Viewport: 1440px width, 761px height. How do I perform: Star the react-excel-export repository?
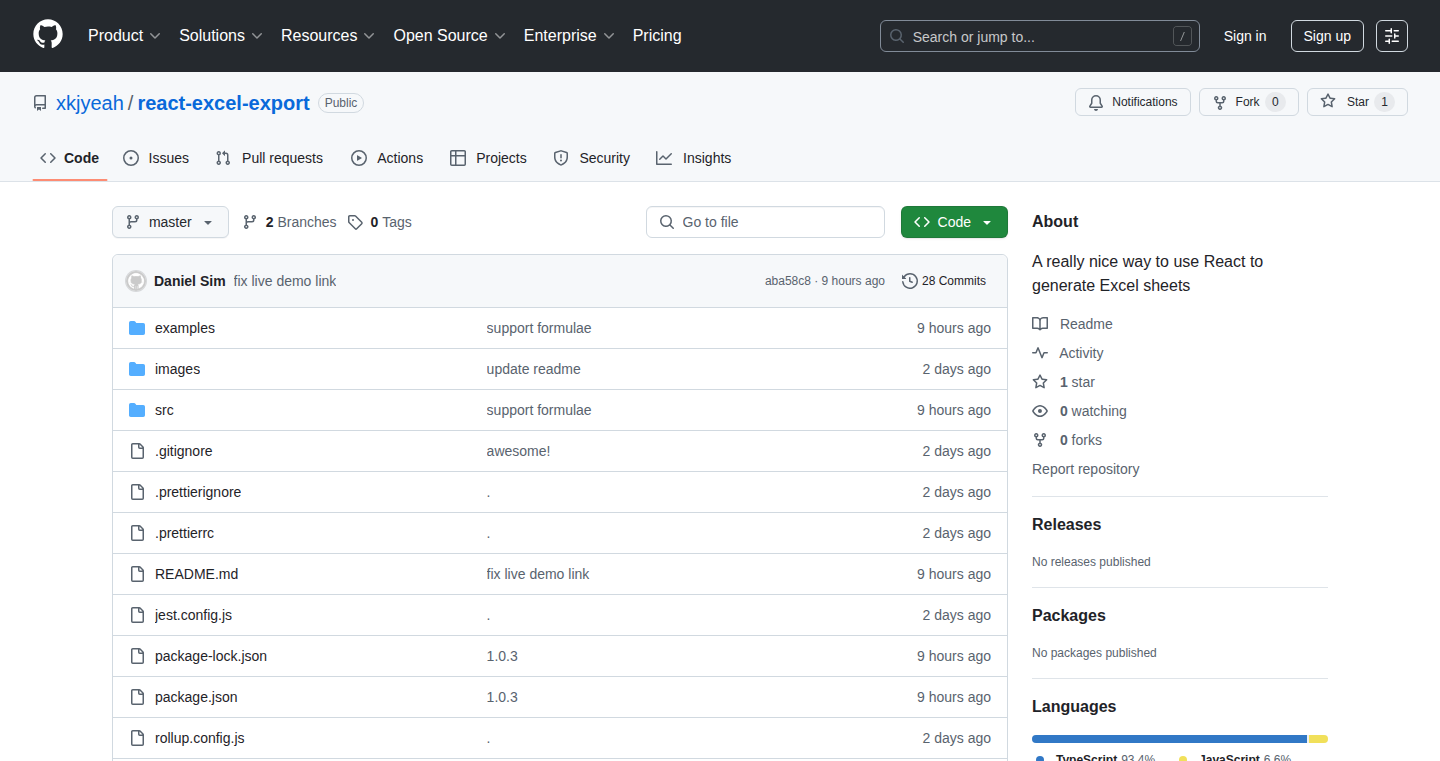1357,102
